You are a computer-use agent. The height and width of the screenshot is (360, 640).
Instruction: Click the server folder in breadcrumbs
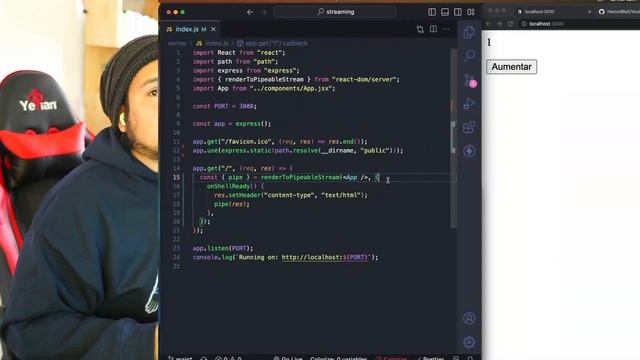click(177, 43)
